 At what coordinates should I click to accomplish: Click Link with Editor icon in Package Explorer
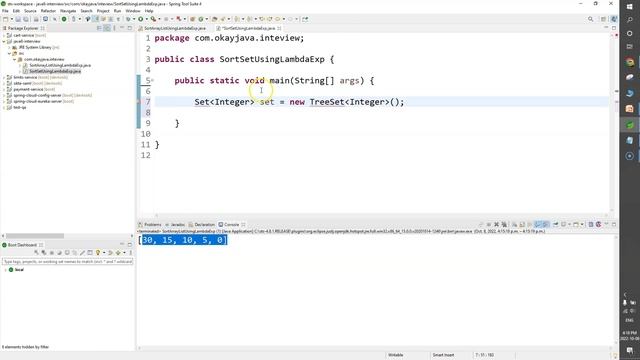coord(107,28)
